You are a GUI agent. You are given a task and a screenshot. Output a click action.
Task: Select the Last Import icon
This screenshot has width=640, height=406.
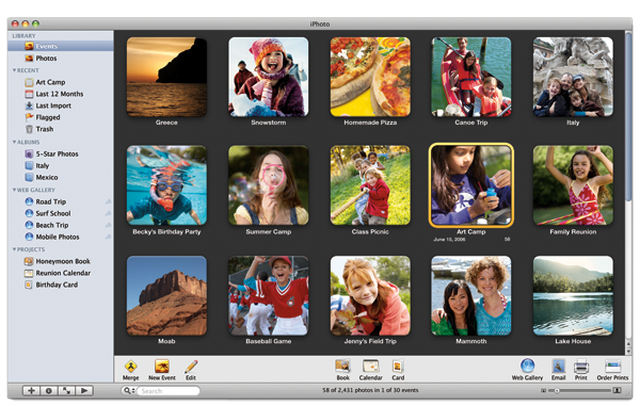pos(29,106)
